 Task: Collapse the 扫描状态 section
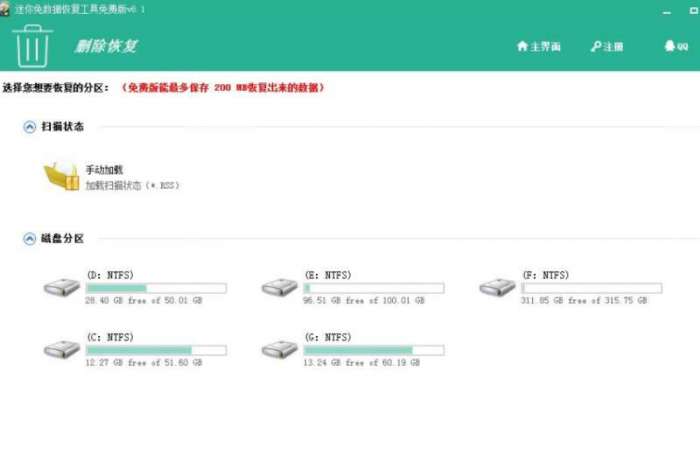[29, 127]
